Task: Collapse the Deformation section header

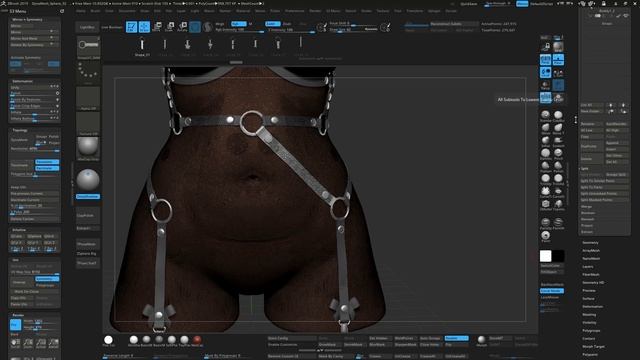Action: coord(22,81)
